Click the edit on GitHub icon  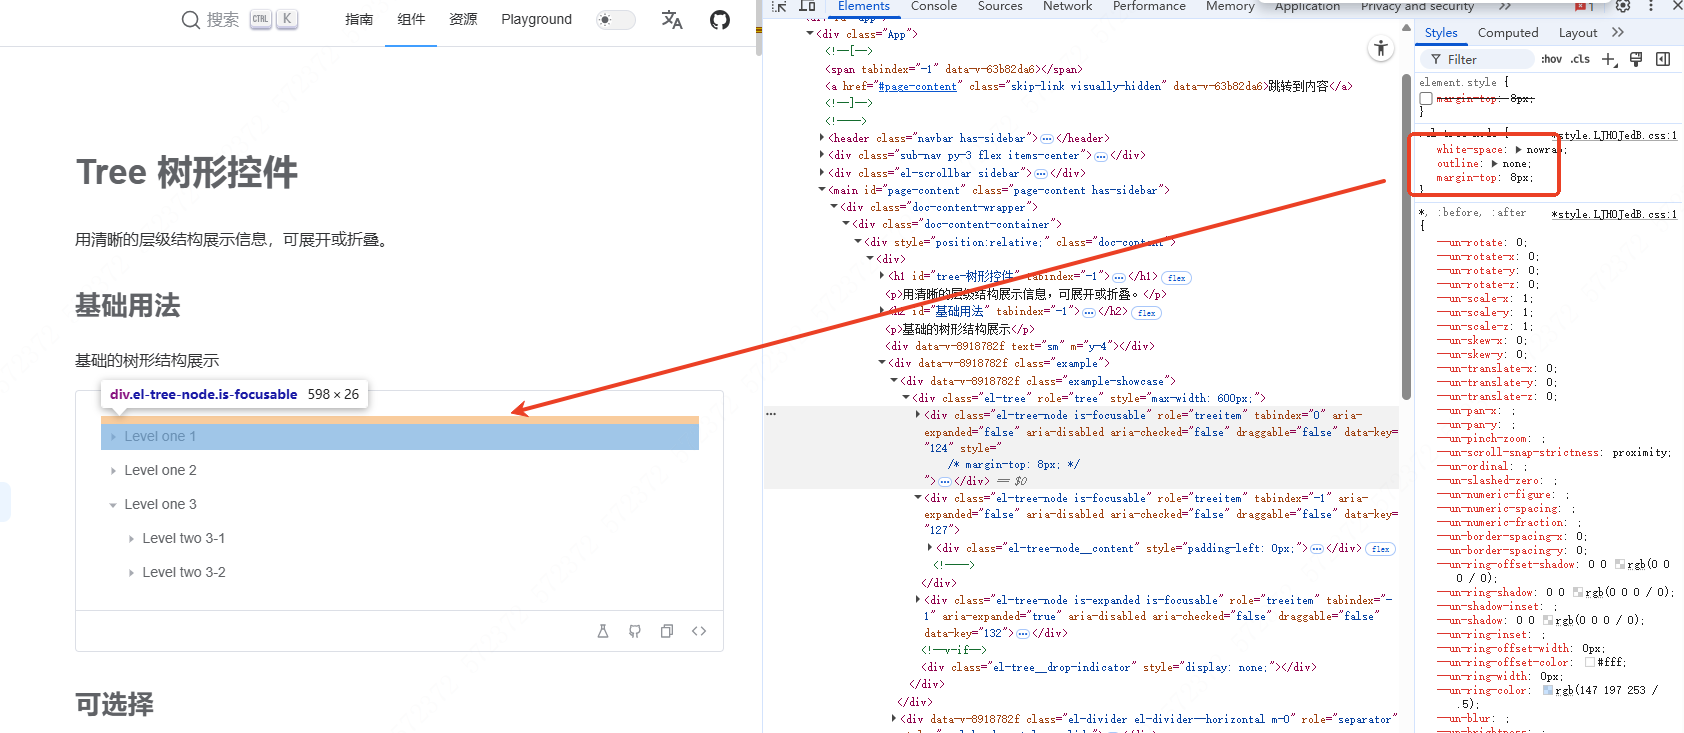point(635,631)
